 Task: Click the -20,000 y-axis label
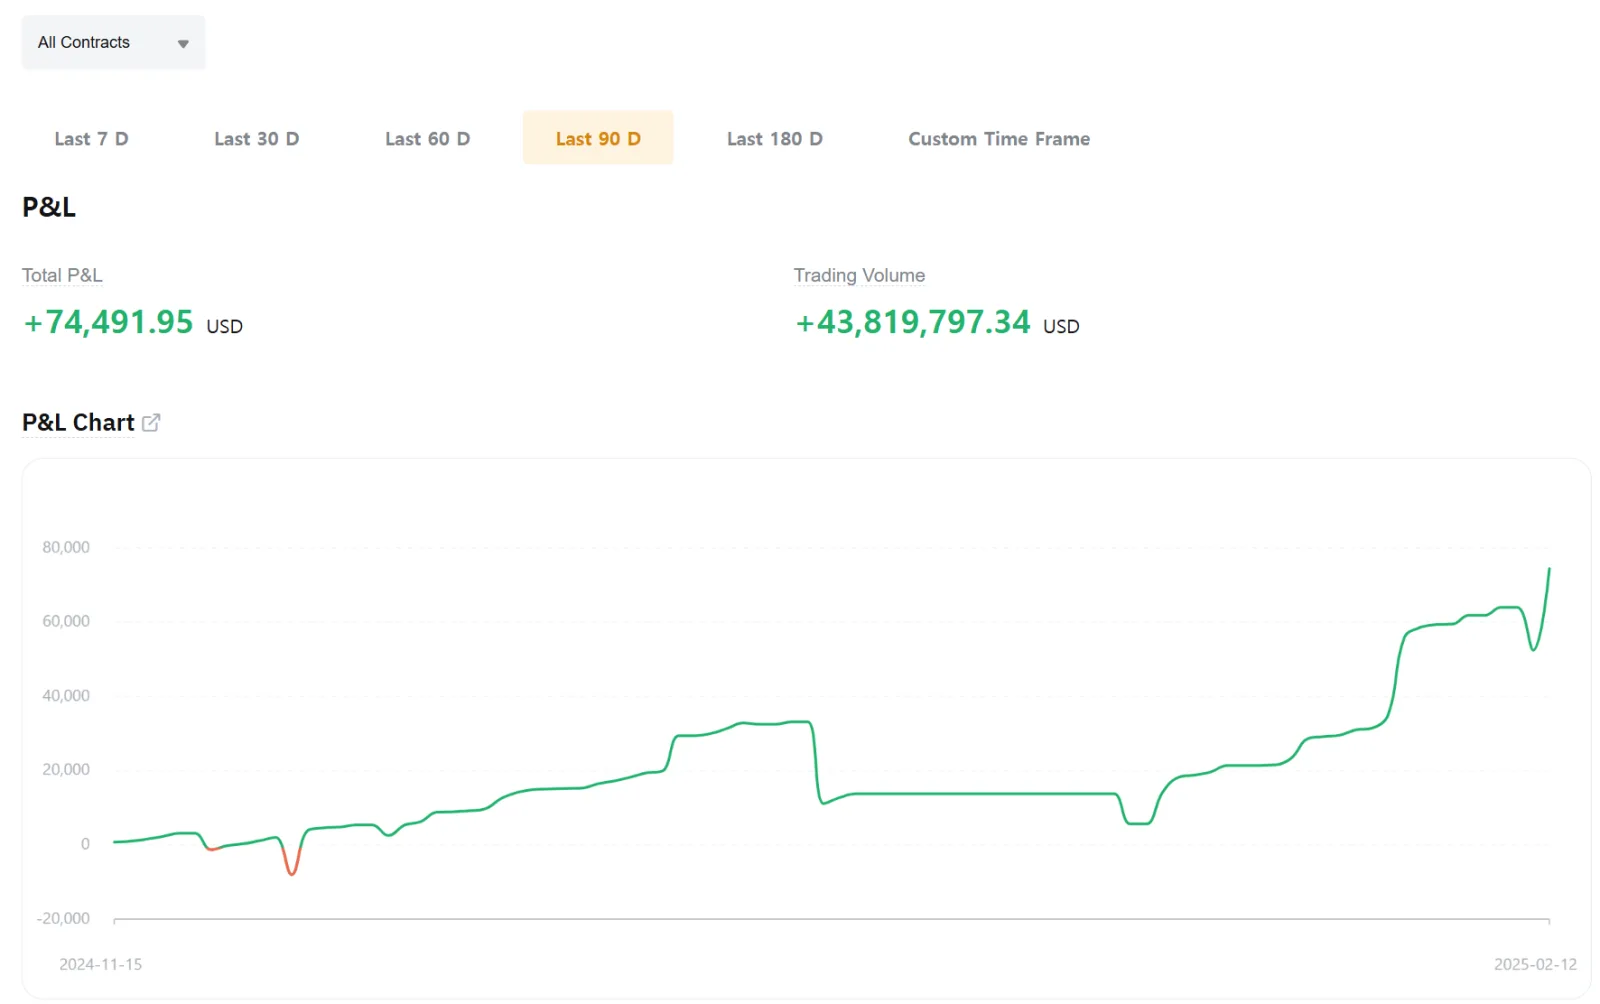pyautogui.click(x=63, y=918)
